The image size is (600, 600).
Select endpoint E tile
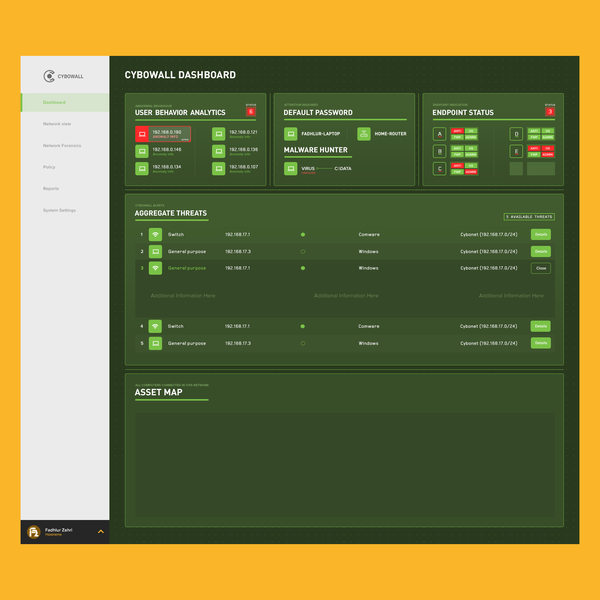516,151
